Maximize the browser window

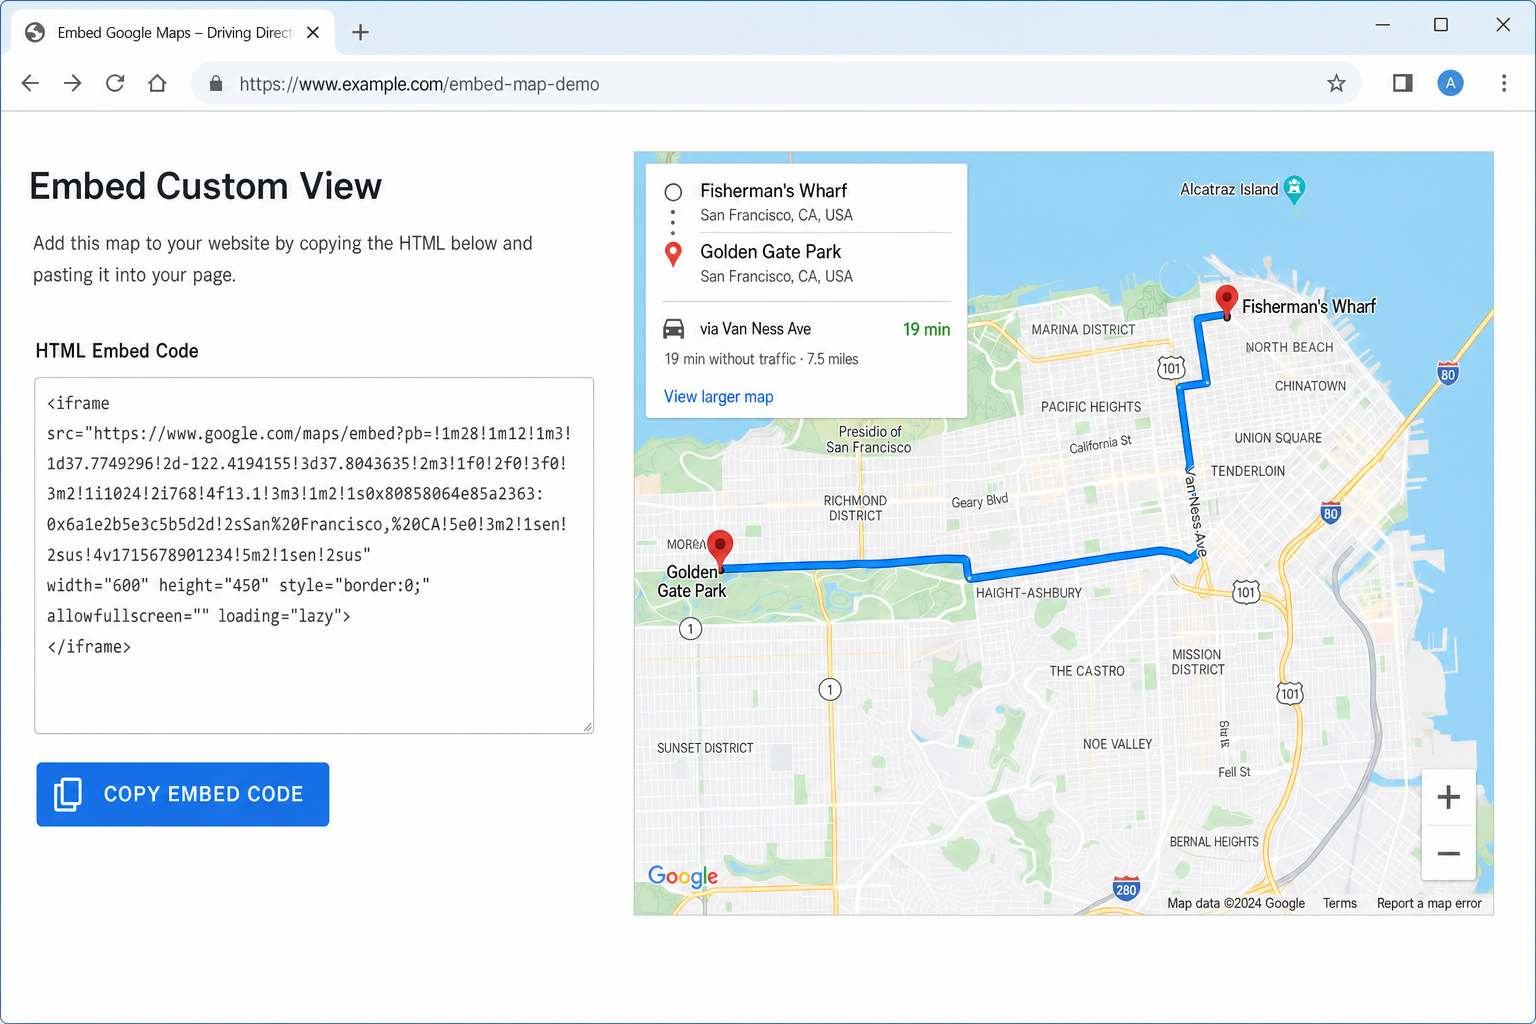click(x=1441, y=25)
